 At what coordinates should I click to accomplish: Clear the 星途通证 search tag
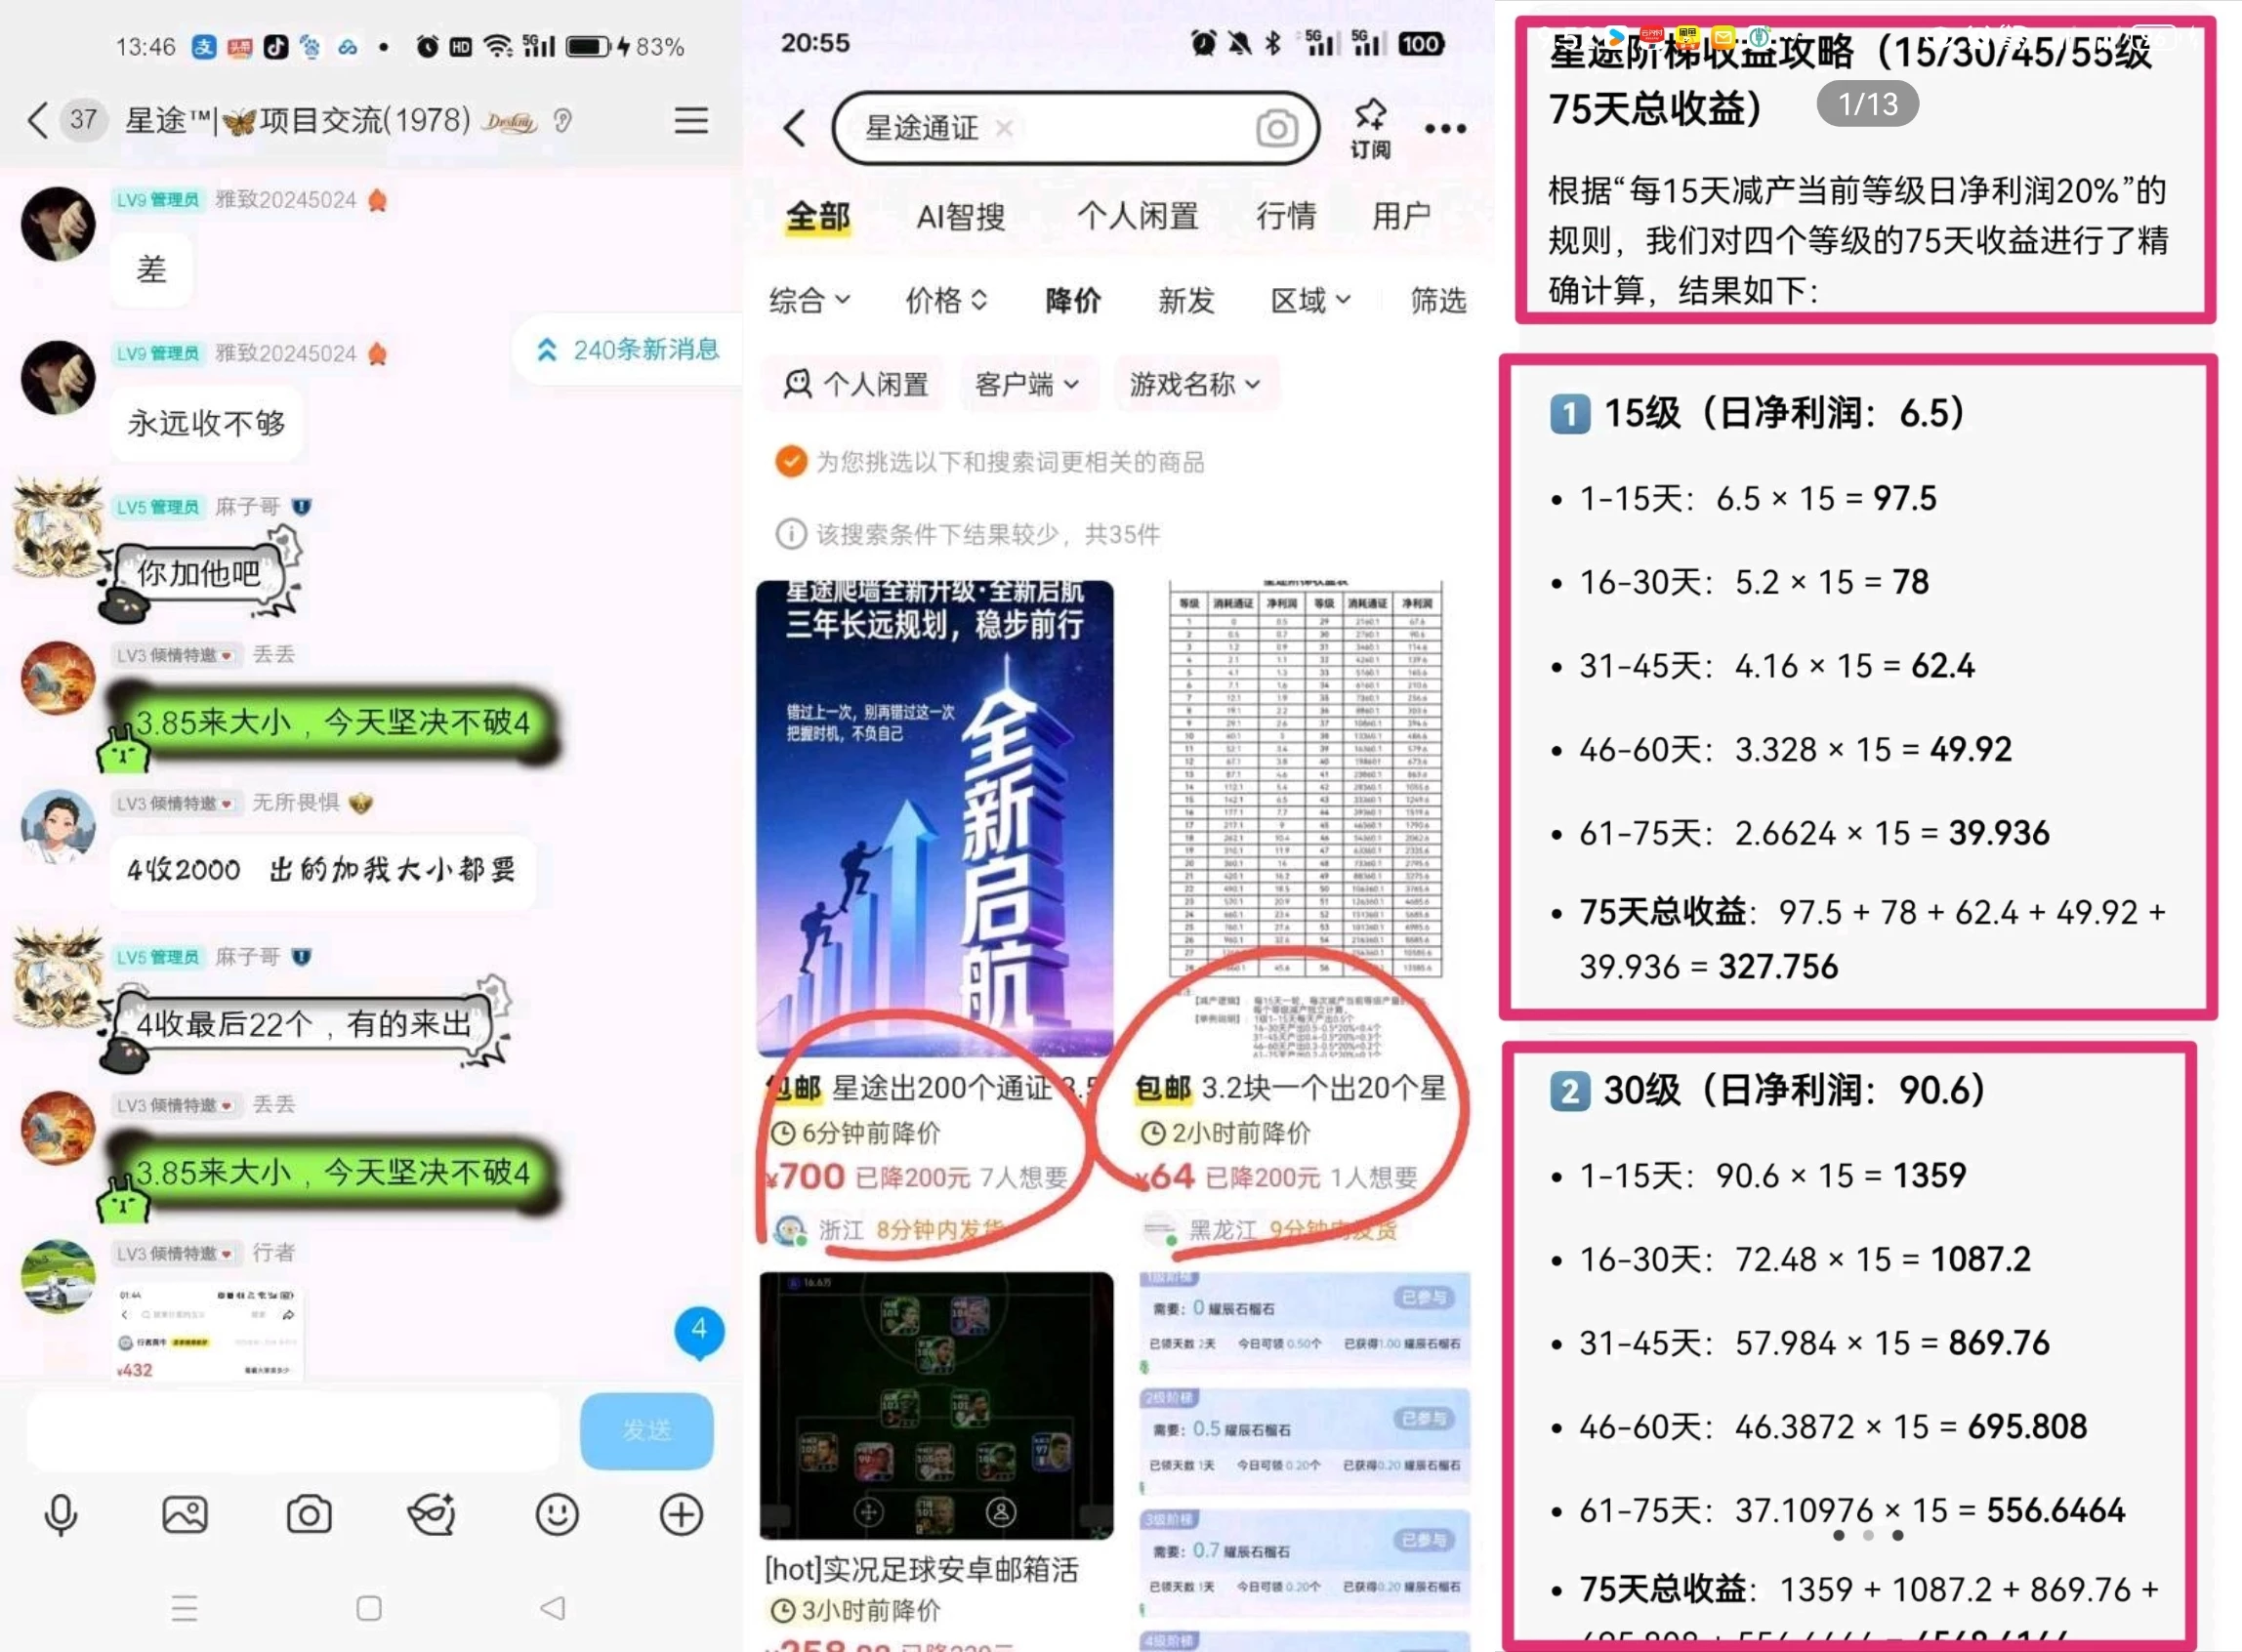click(1004, 129)
